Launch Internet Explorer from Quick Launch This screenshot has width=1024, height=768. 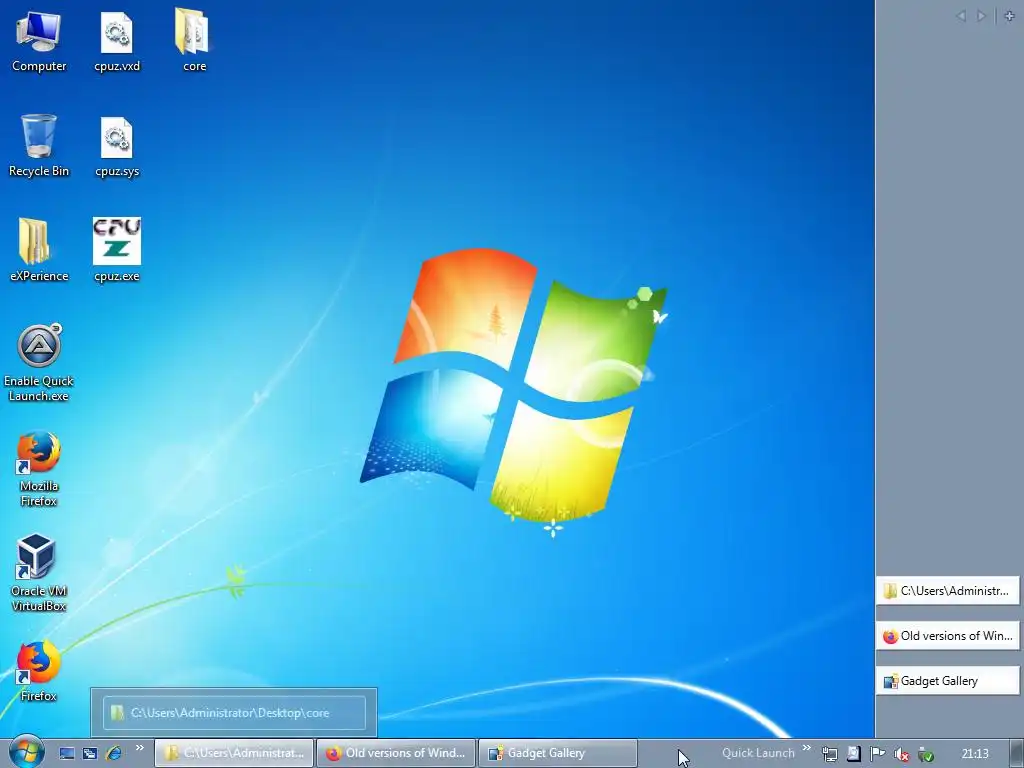pyautogui.click(x=114, y=754)
